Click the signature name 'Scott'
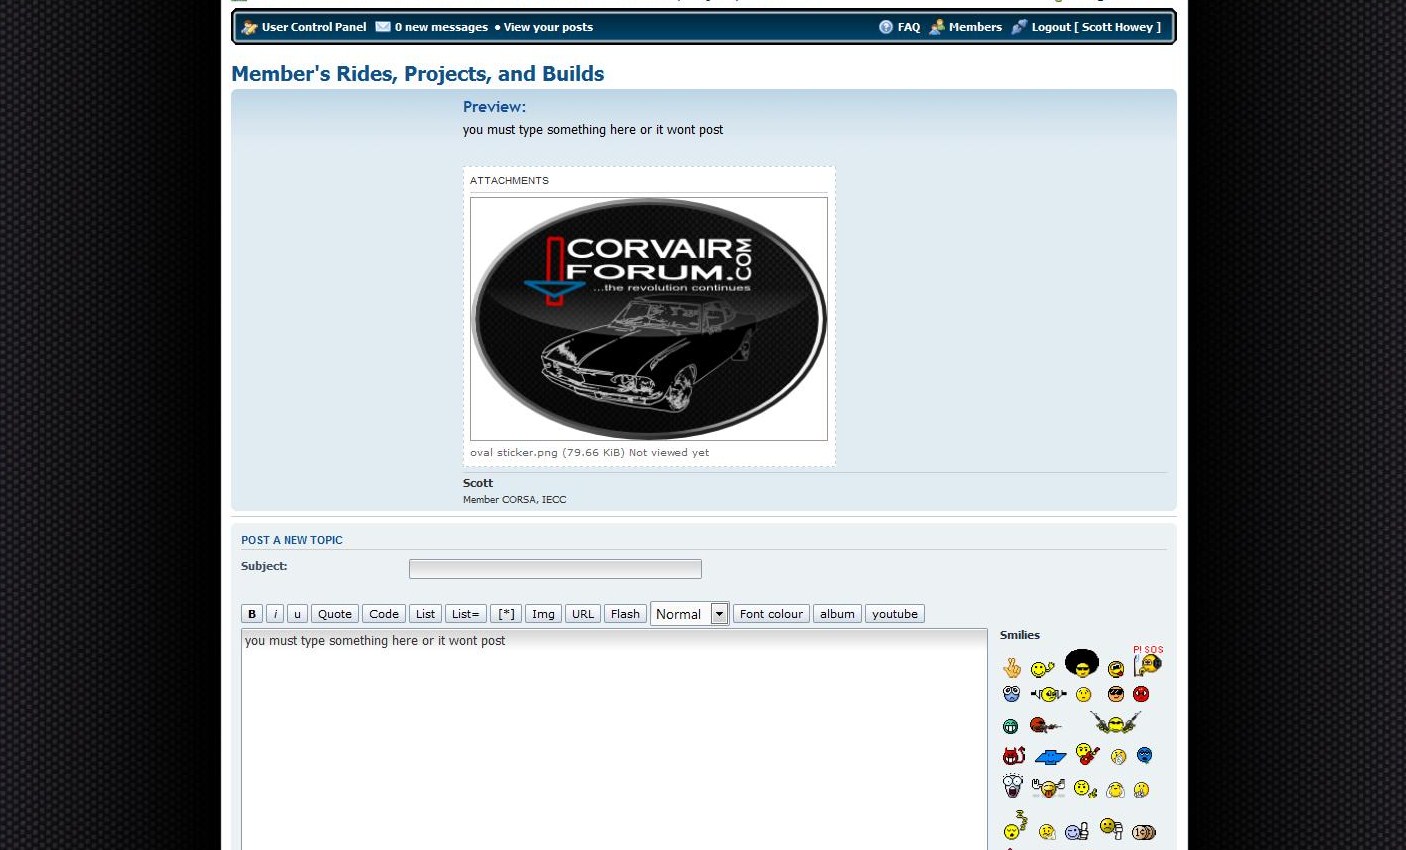This screenshot has height=850, width=1406. [478, 483]
